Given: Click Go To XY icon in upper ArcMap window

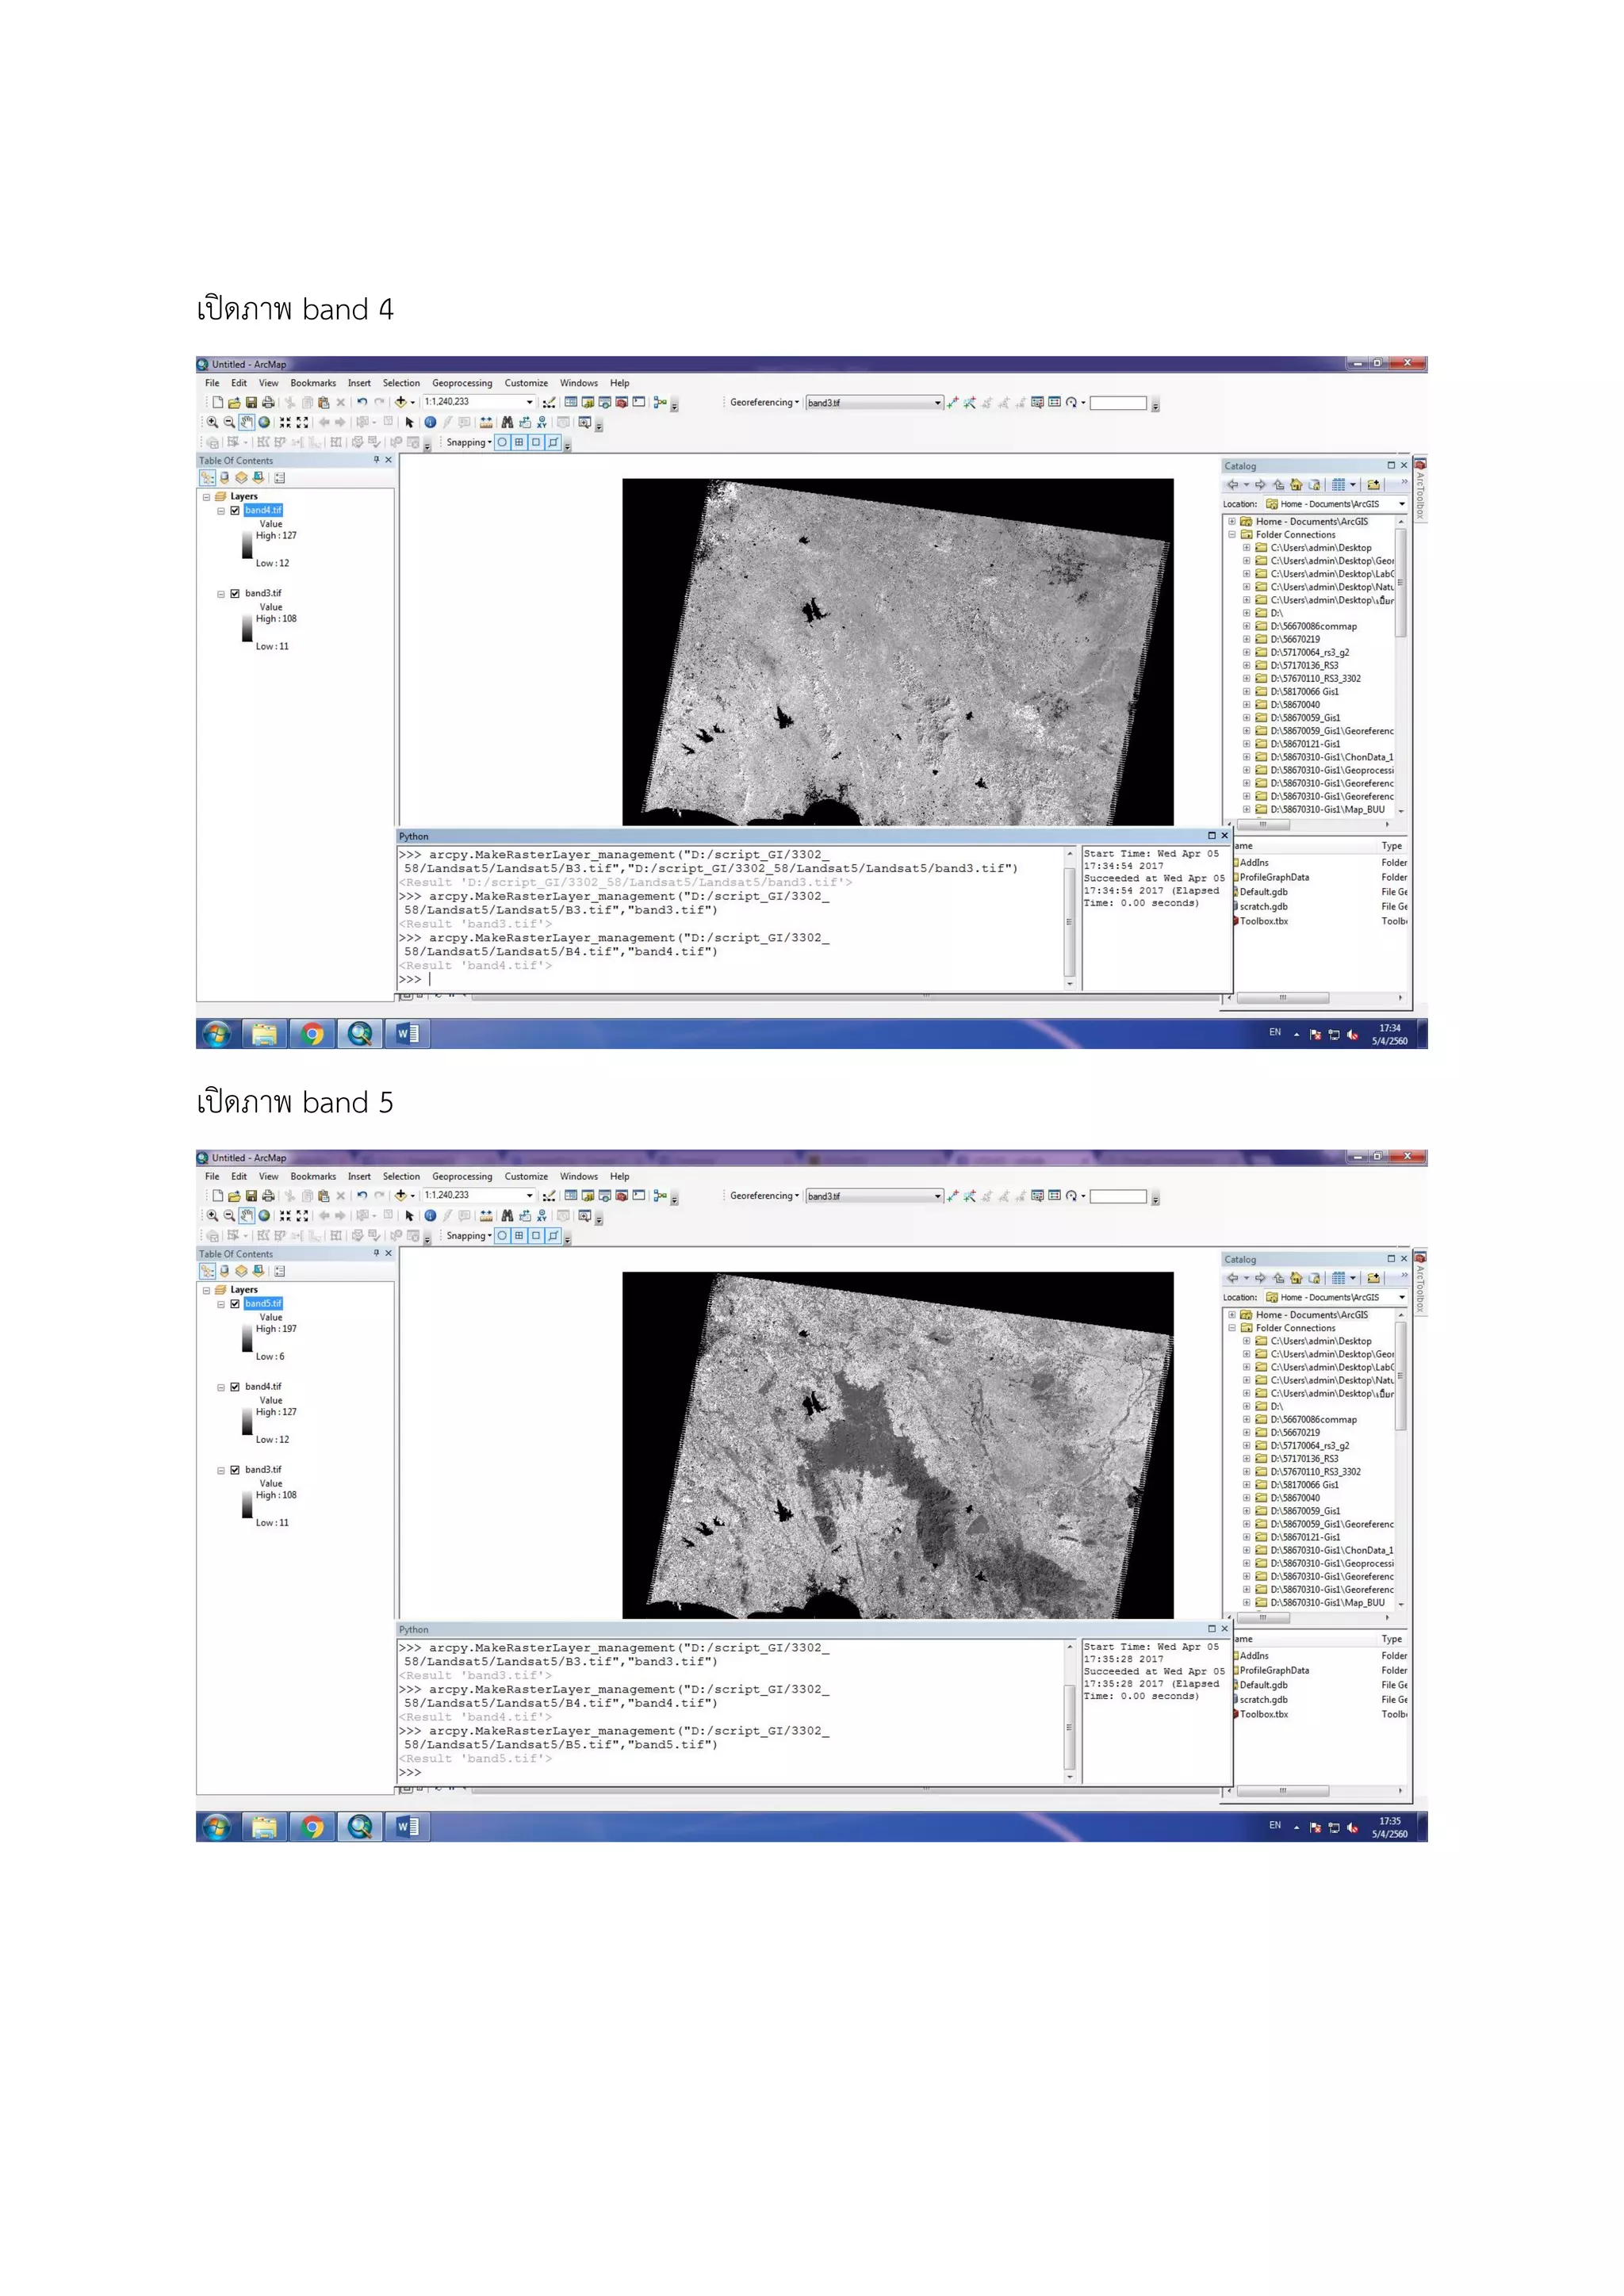Looking at the screenshot, I should pos(542,422).
